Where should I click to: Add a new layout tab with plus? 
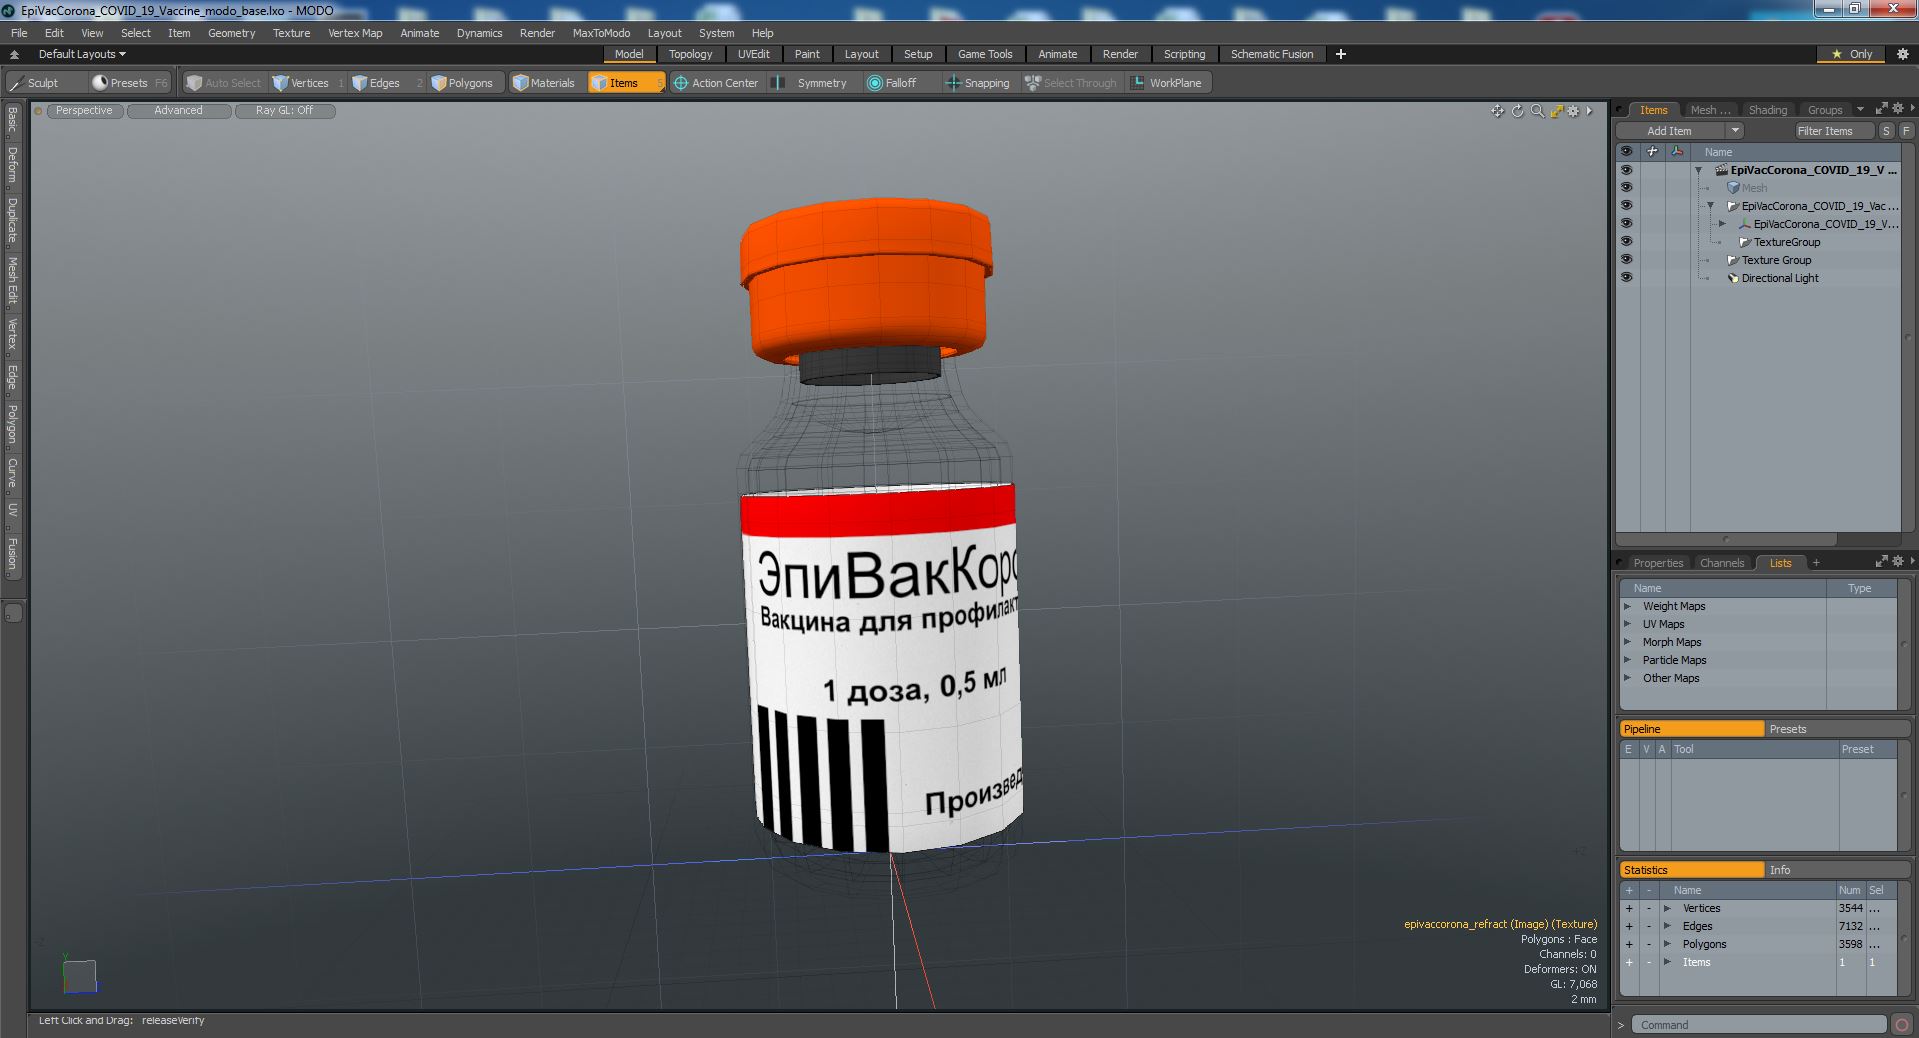1341,54
